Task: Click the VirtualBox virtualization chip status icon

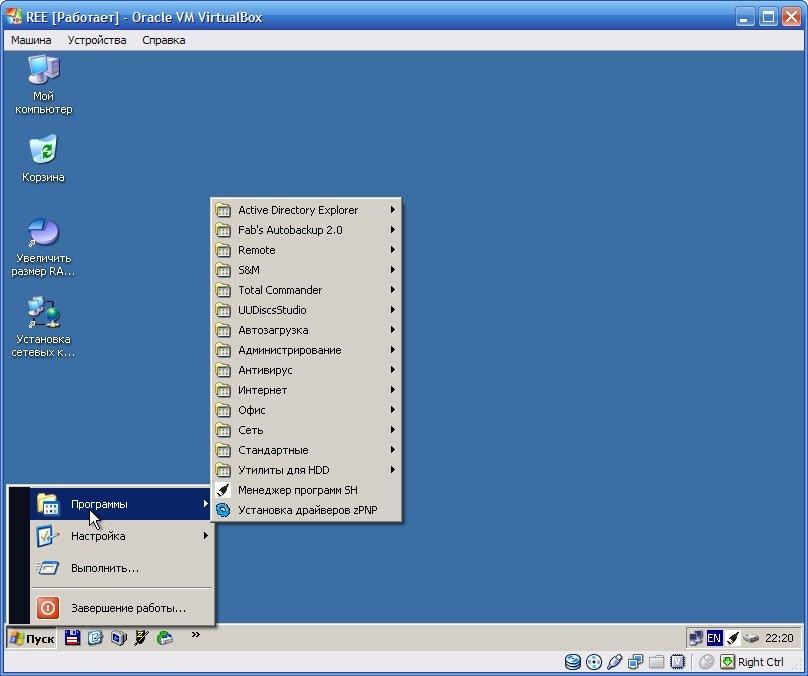Action: coord(677,662)
